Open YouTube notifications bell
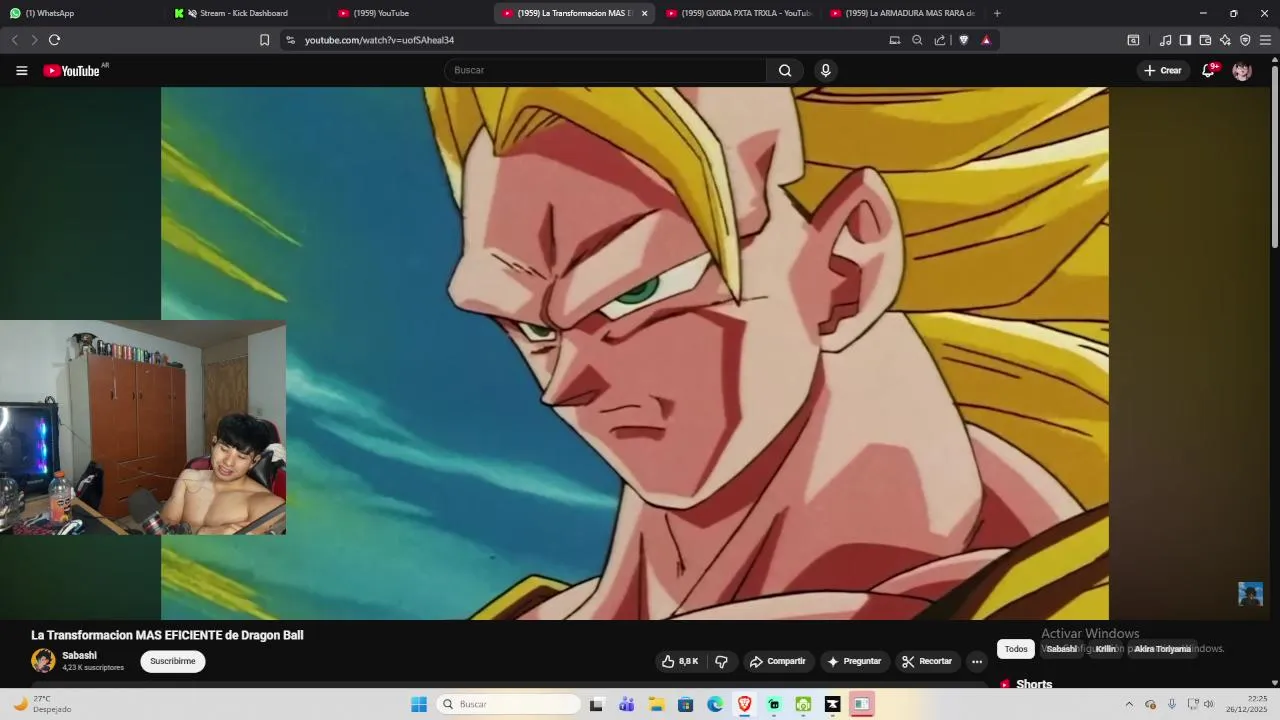Viewport: 1280px width, 720px height. (x=1208, y=70)
